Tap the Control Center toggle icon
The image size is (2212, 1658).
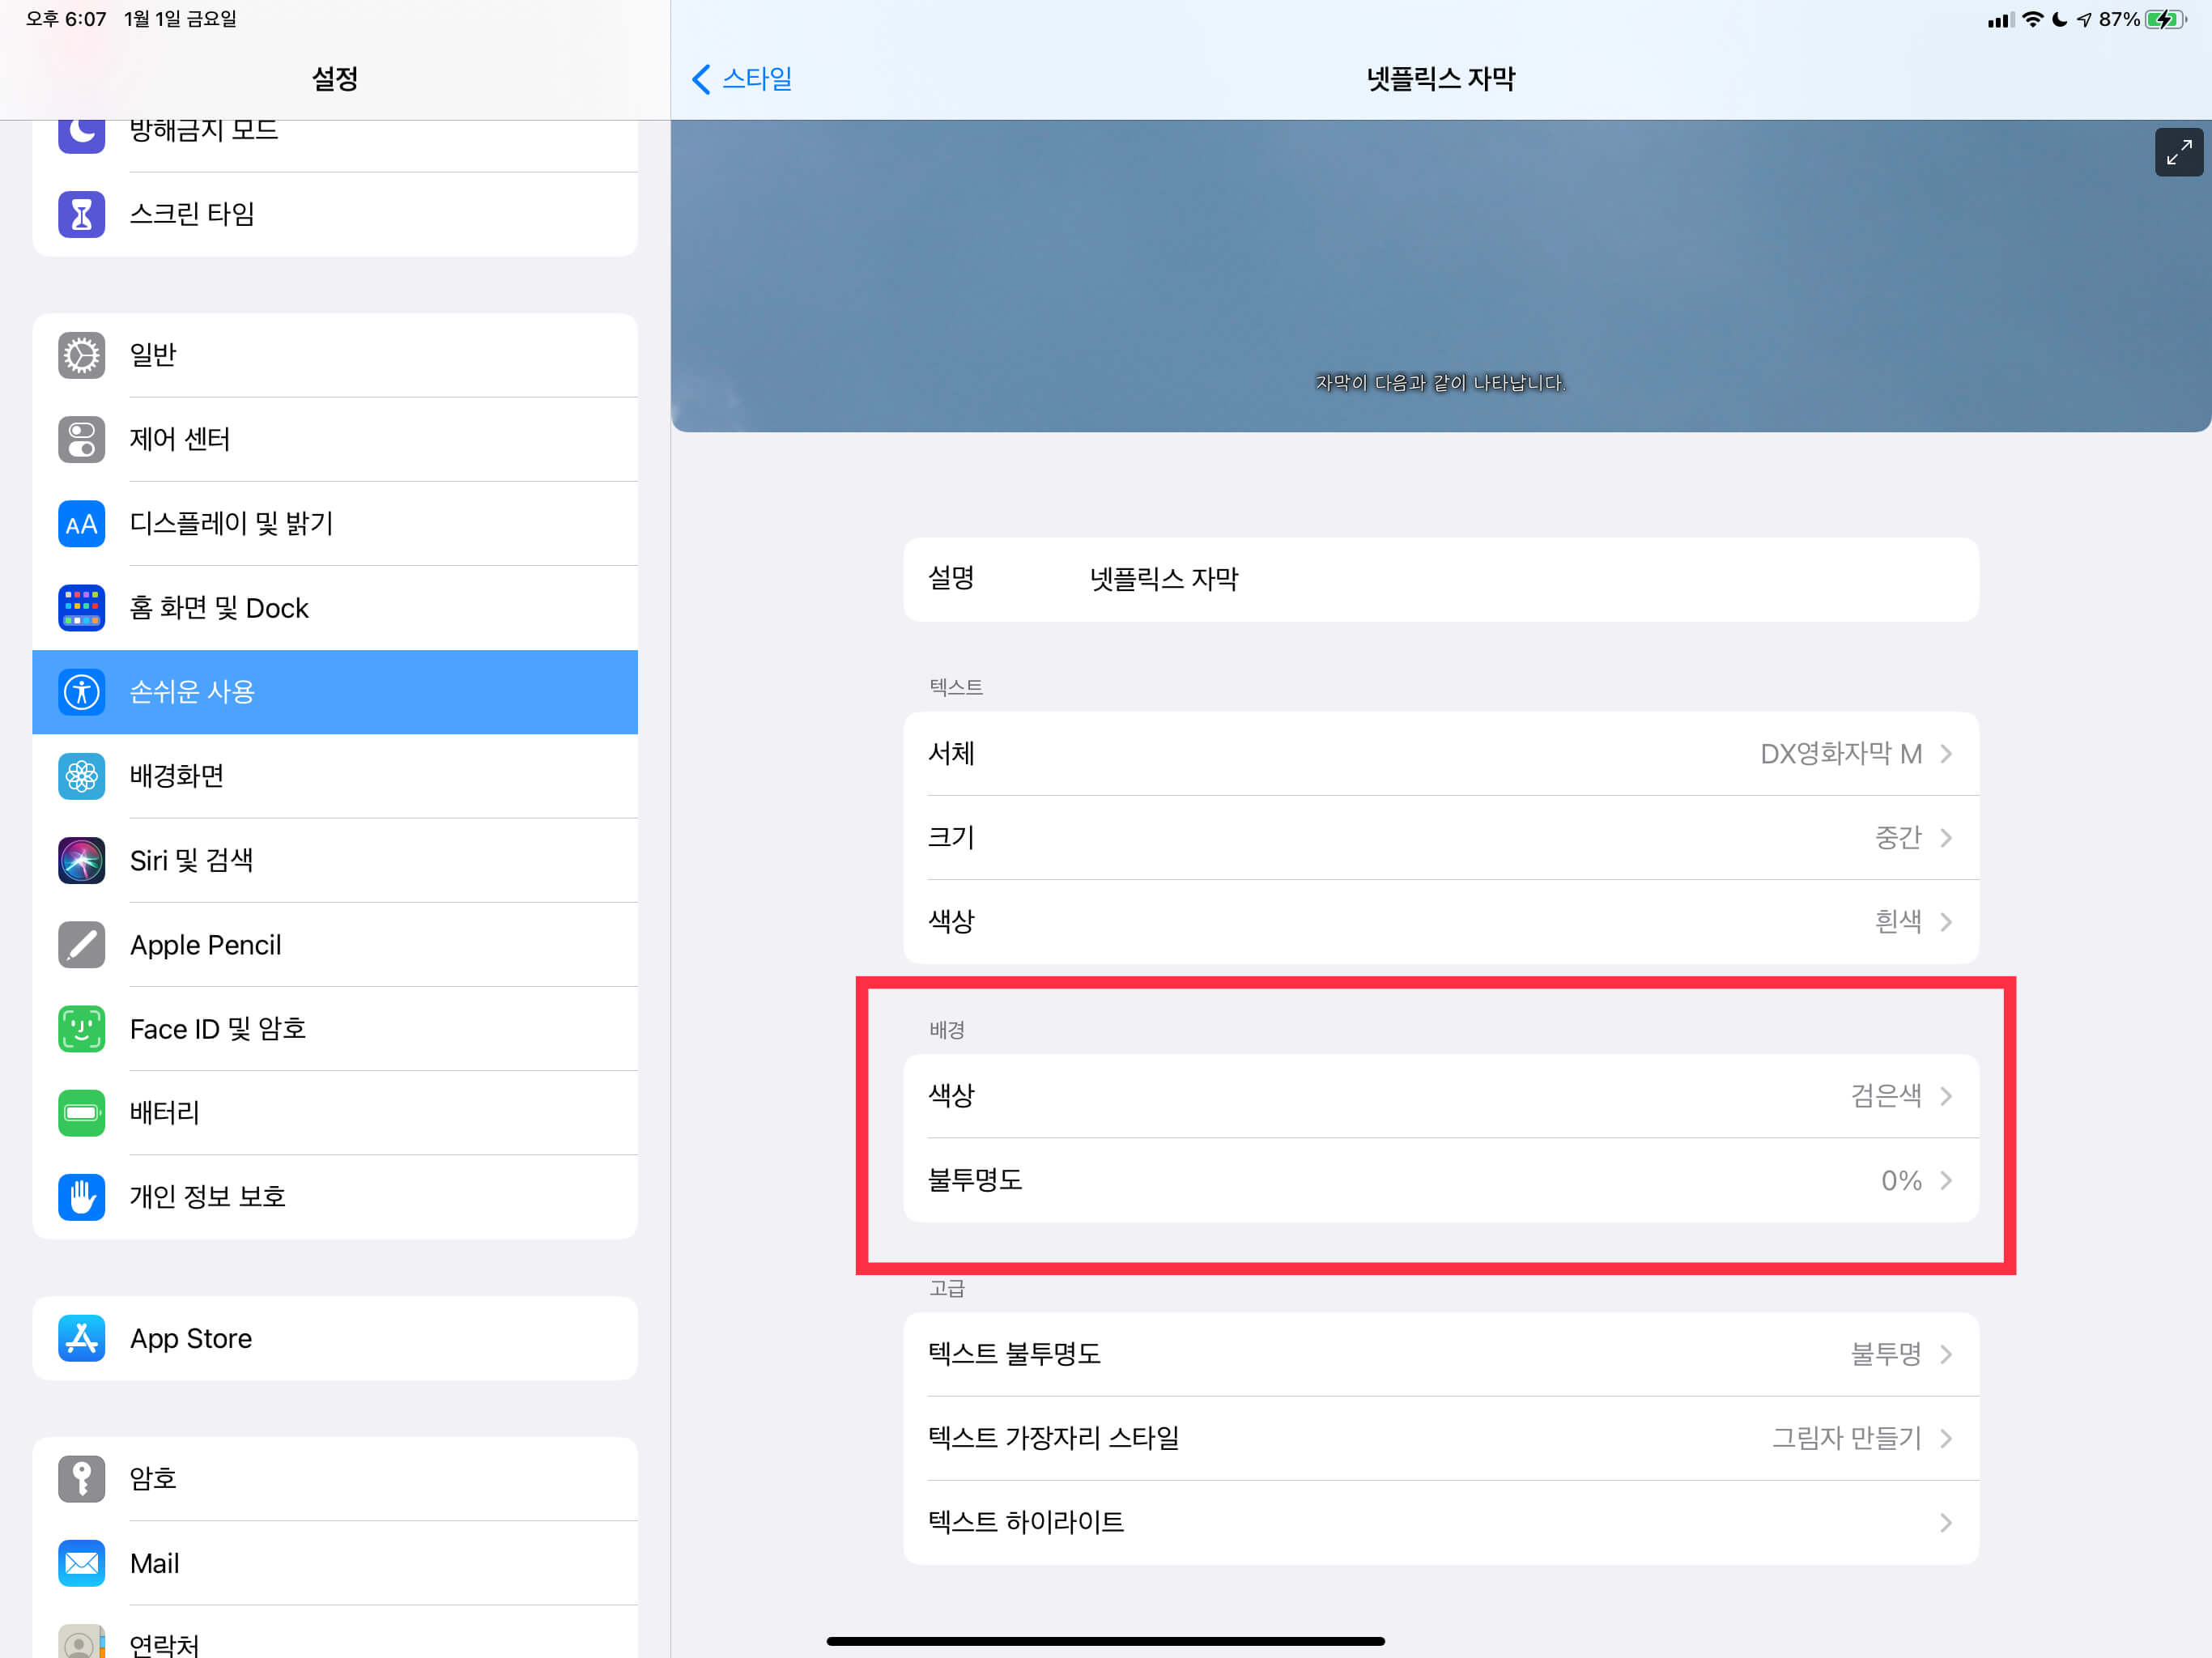pos(82,439)
